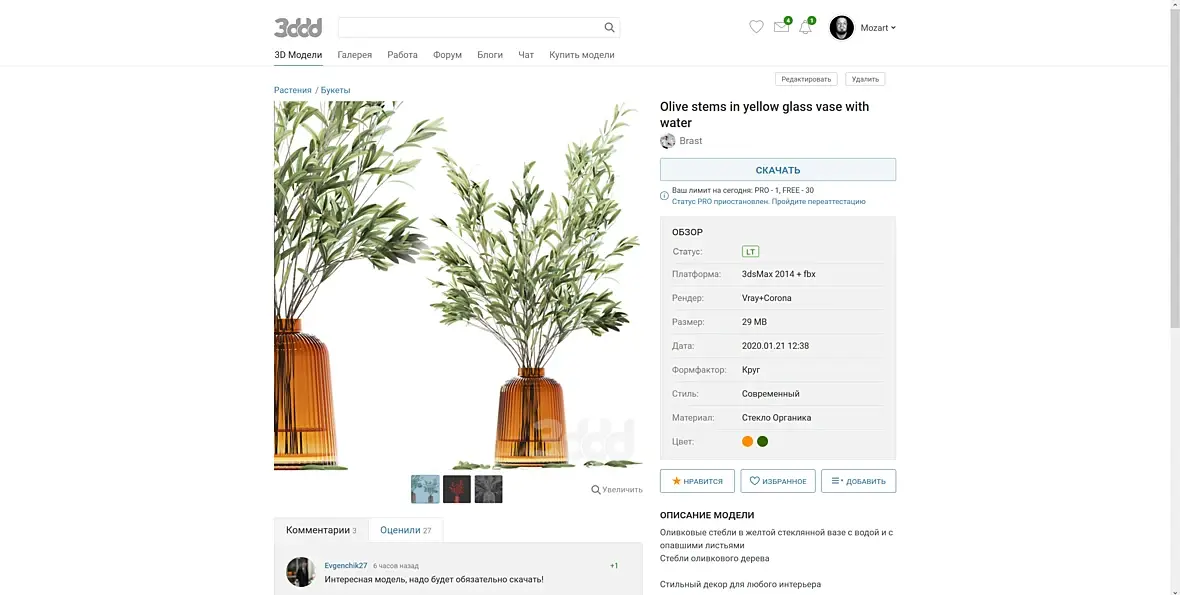Open messages envelope icon

(x=781, y=27)
